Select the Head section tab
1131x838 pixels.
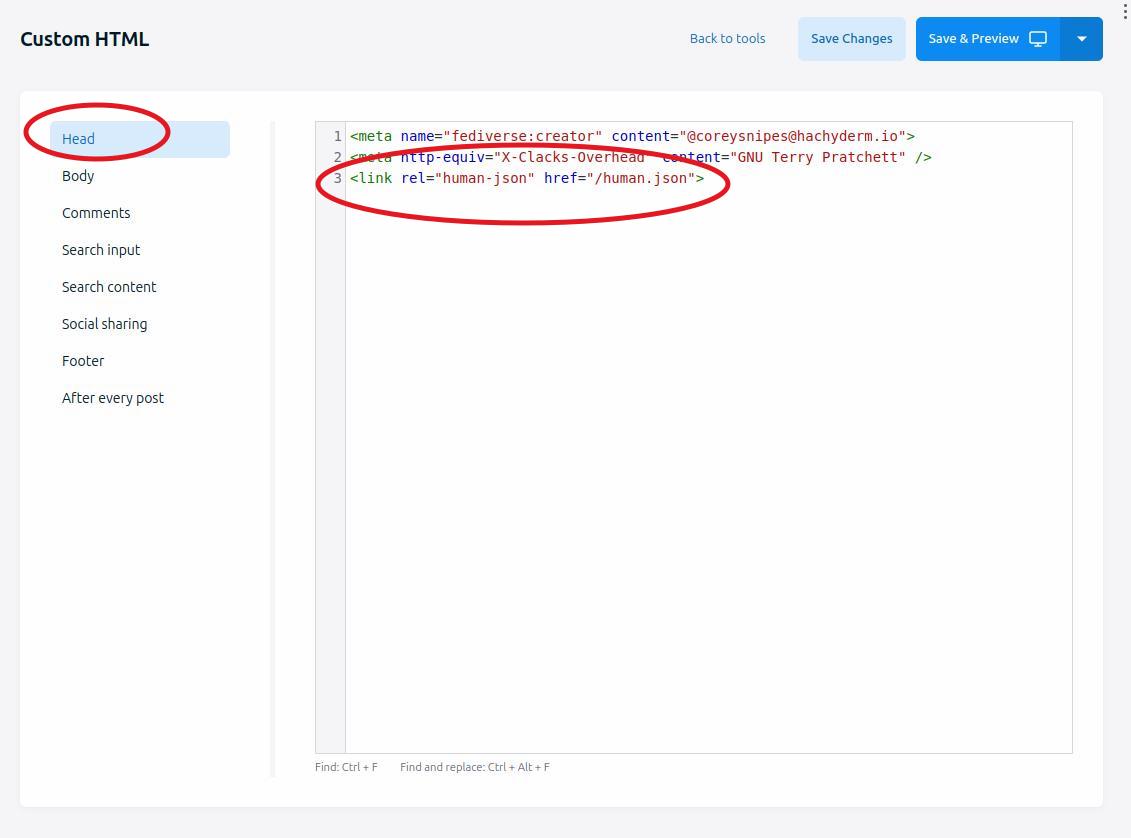pos(79,139)
